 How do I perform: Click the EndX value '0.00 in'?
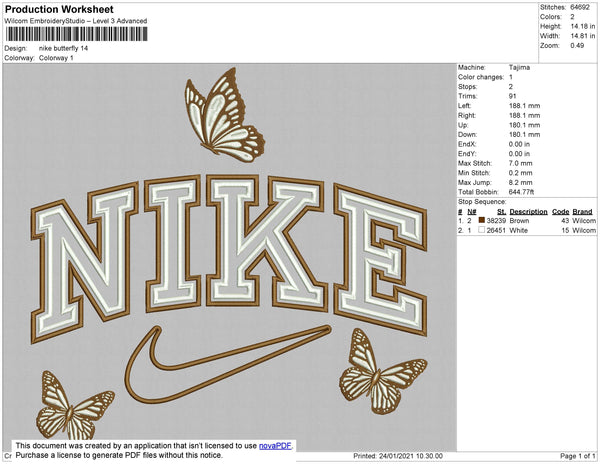pyautogui.click(x=519, y=144)
